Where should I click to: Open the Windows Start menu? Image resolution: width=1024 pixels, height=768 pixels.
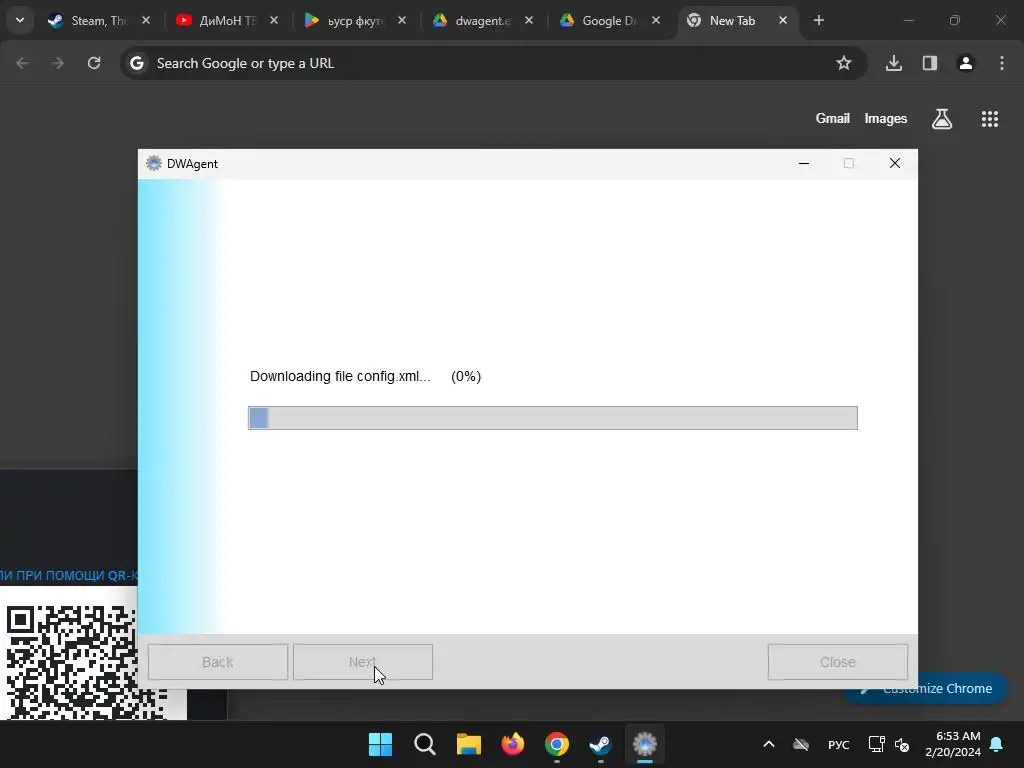coord(381,744)
